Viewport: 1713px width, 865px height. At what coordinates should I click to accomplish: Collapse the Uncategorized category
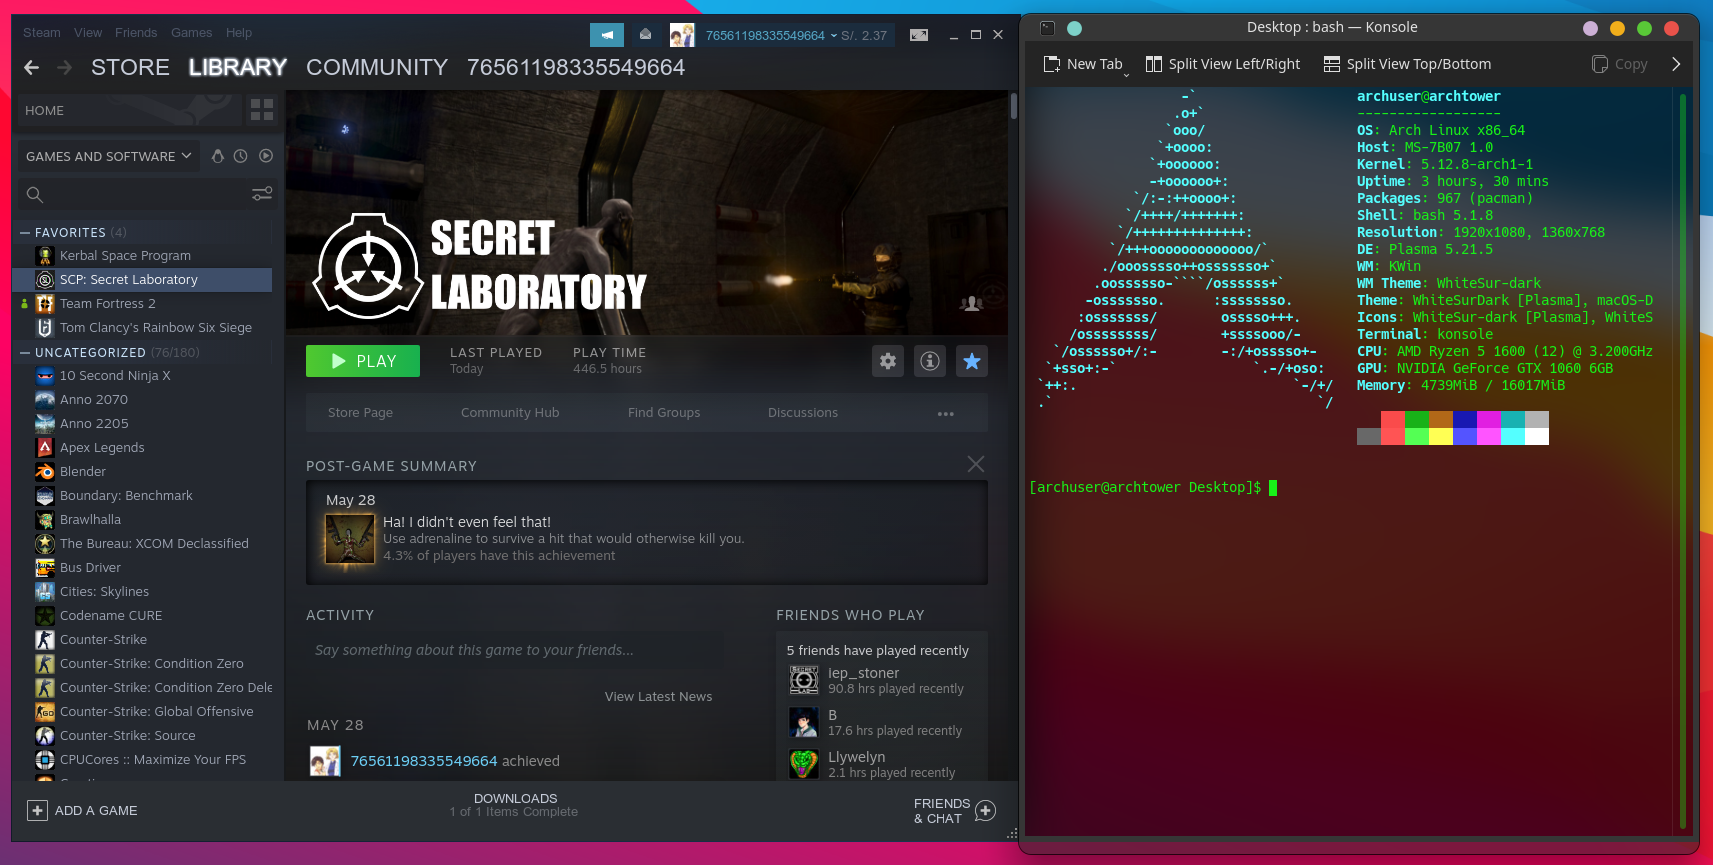pos(25,352)
